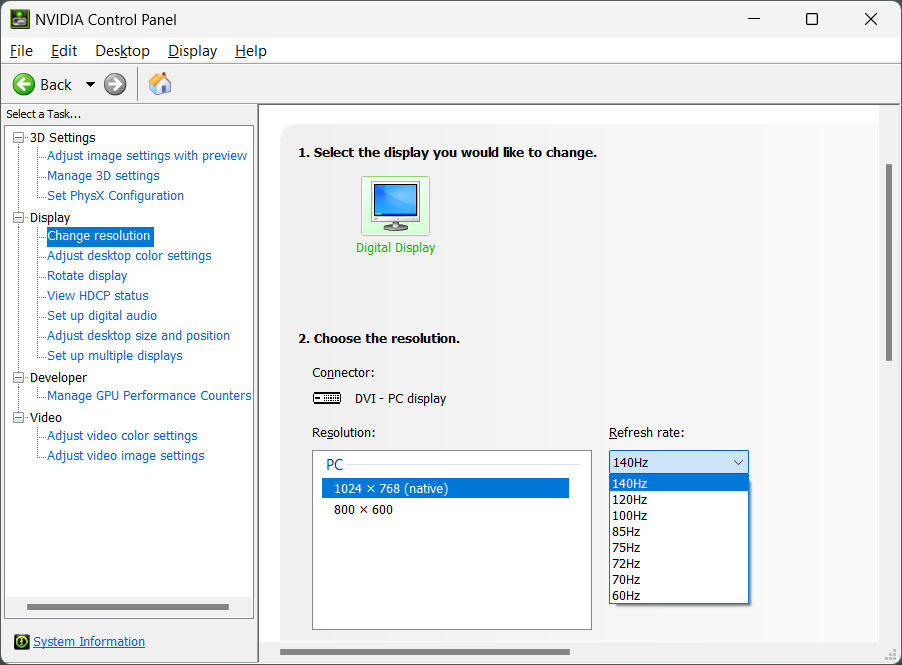
Task: Click the green Back arrow icon
Action: tap(24, 85)
